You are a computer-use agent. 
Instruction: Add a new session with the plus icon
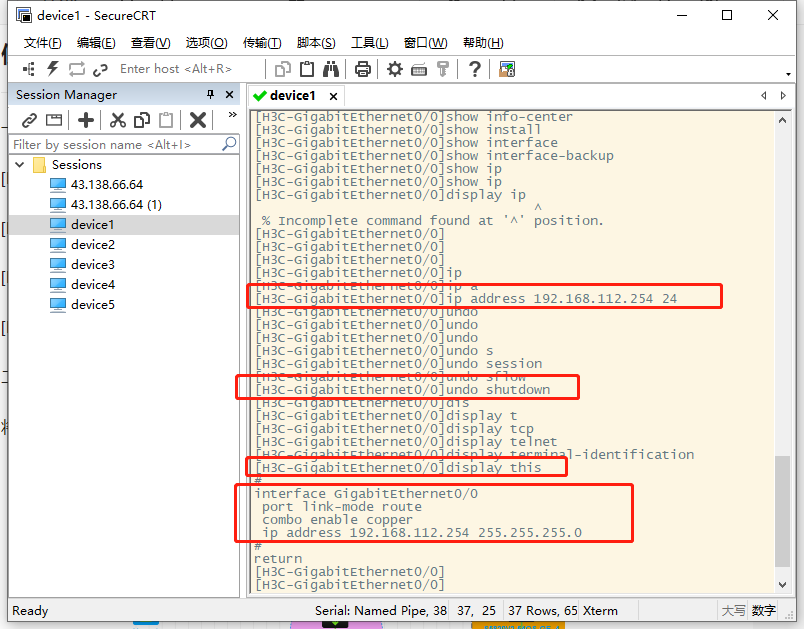87,119
